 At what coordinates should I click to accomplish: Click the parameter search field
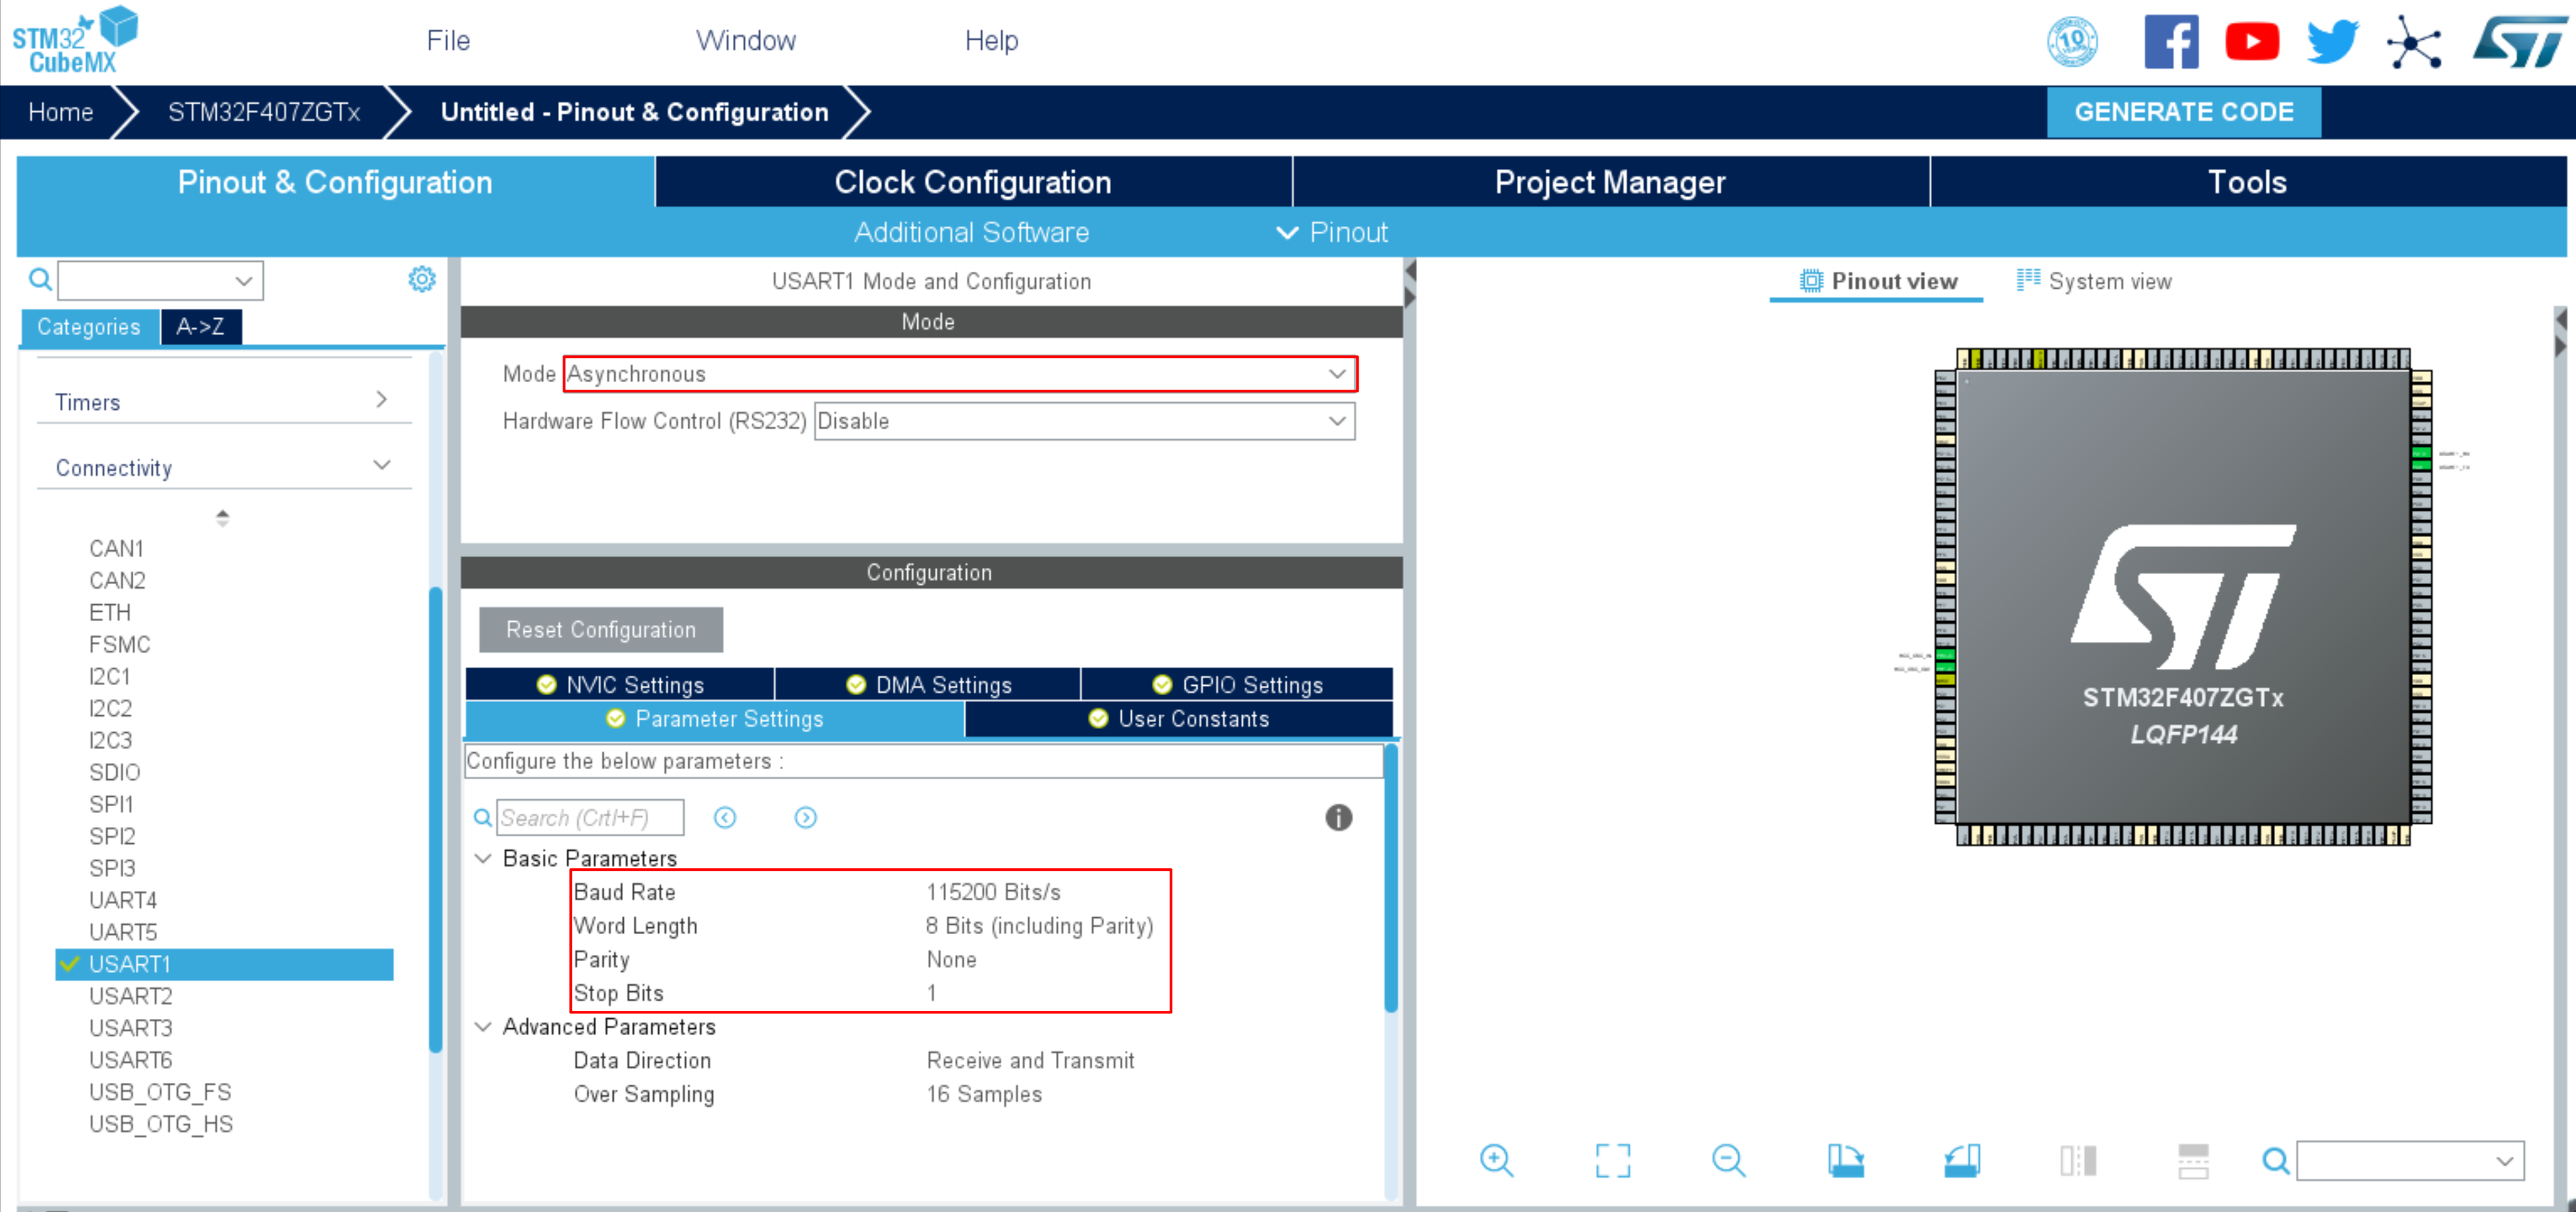pyautogui.click(x=590, y=818)
